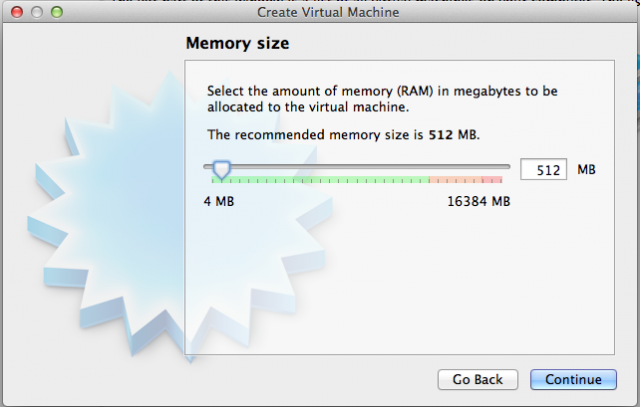The image size is (640, 407).
Task: Click the green recommended zone of memory scale
Action: tap(320, 180)
